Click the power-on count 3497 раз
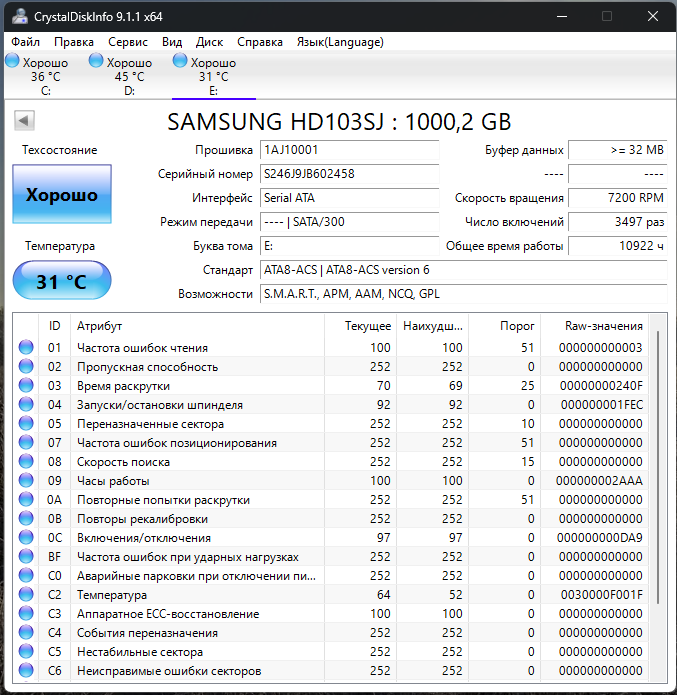 618,222
